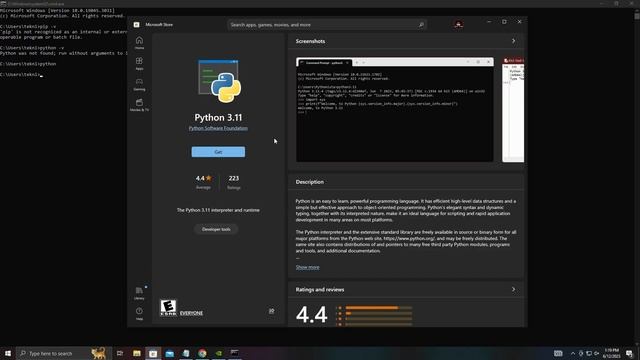Click the Ratings and reviews heading
The width and height of the screenshot is (640, 360).
(320, 289)
